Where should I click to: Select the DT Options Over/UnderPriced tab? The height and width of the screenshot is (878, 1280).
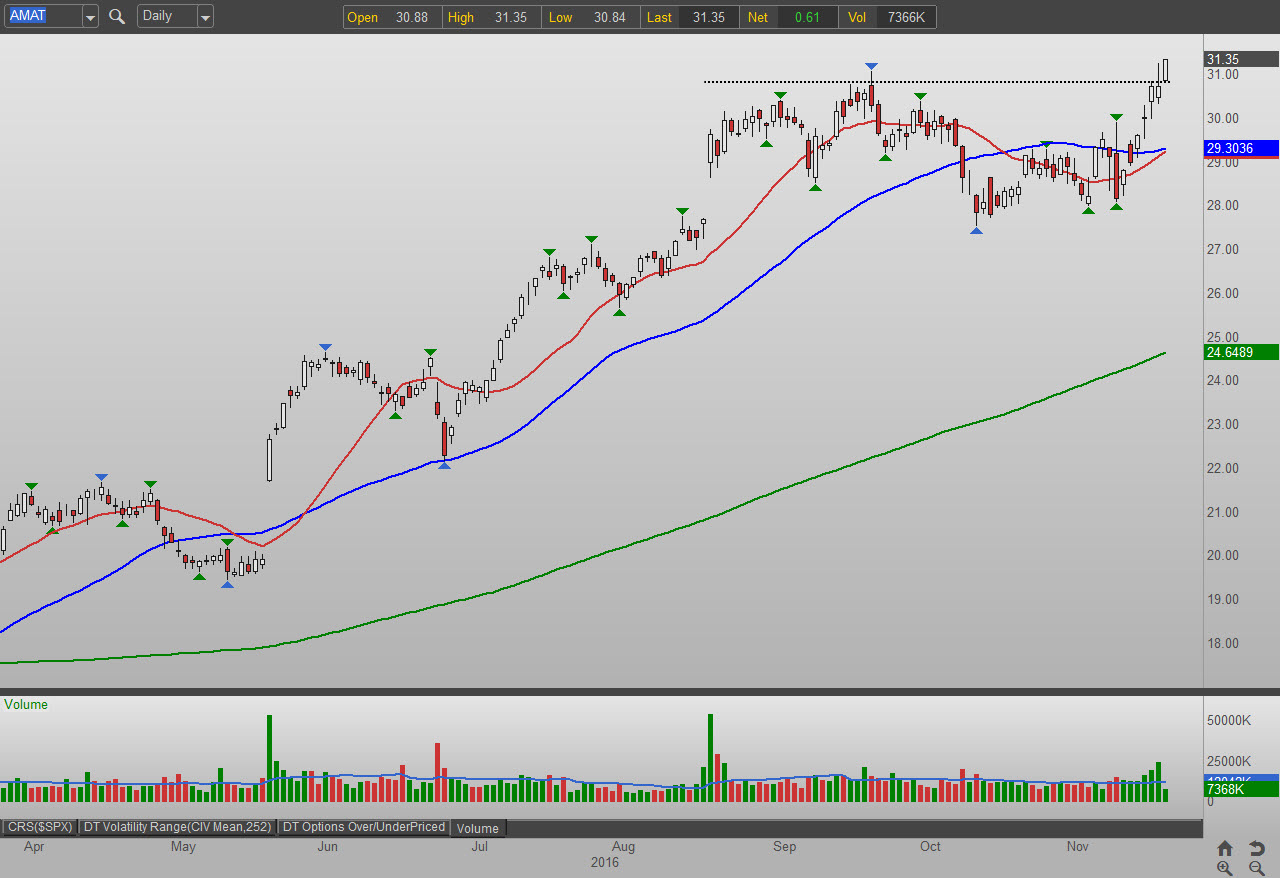click(363, 827)
